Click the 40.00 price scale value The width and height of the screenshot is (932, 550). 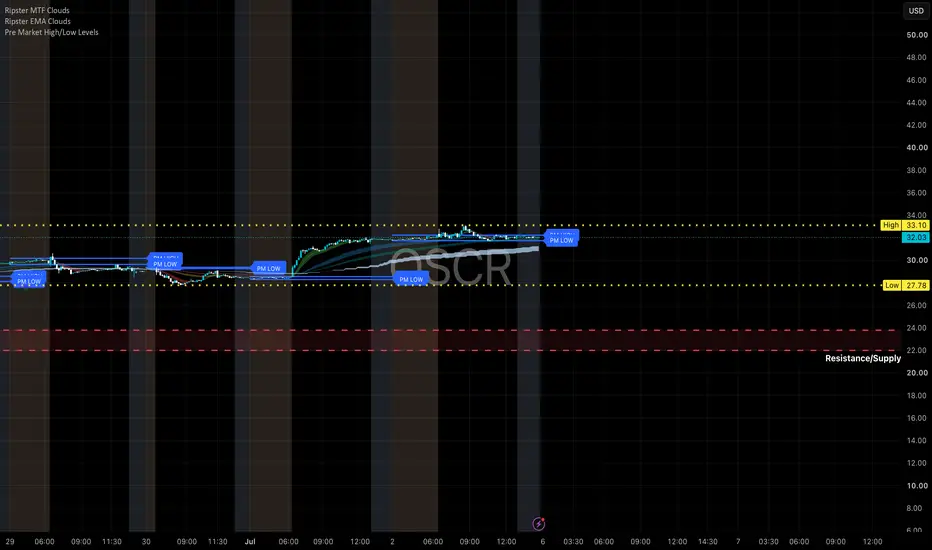tap(917, 147)
